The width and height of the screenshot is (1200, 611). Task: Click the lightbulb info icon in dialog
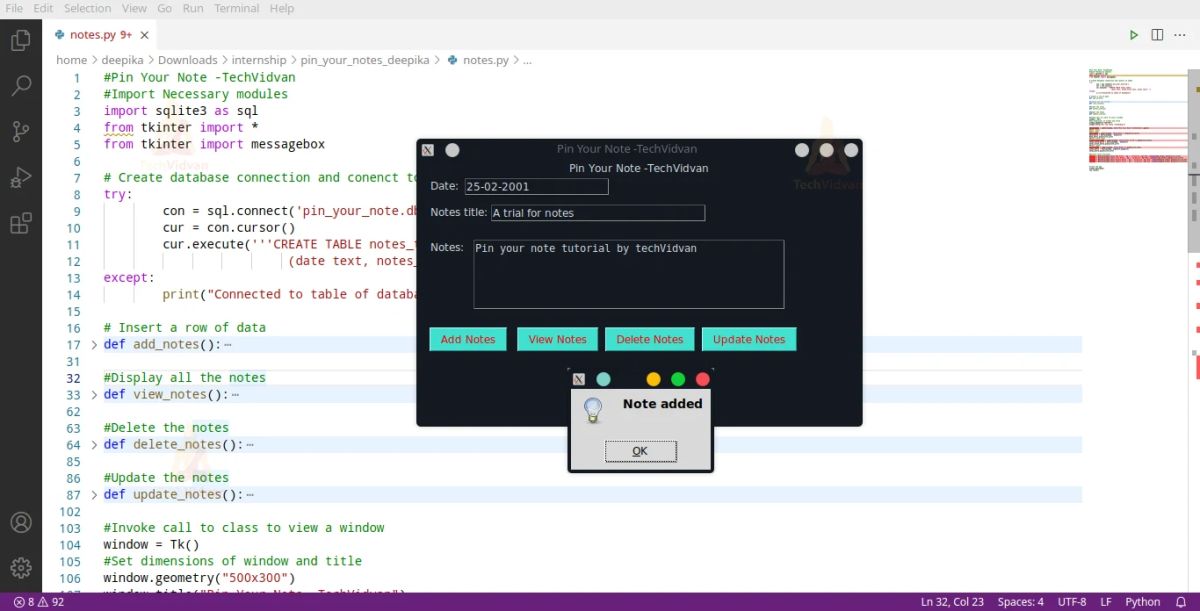593,410
